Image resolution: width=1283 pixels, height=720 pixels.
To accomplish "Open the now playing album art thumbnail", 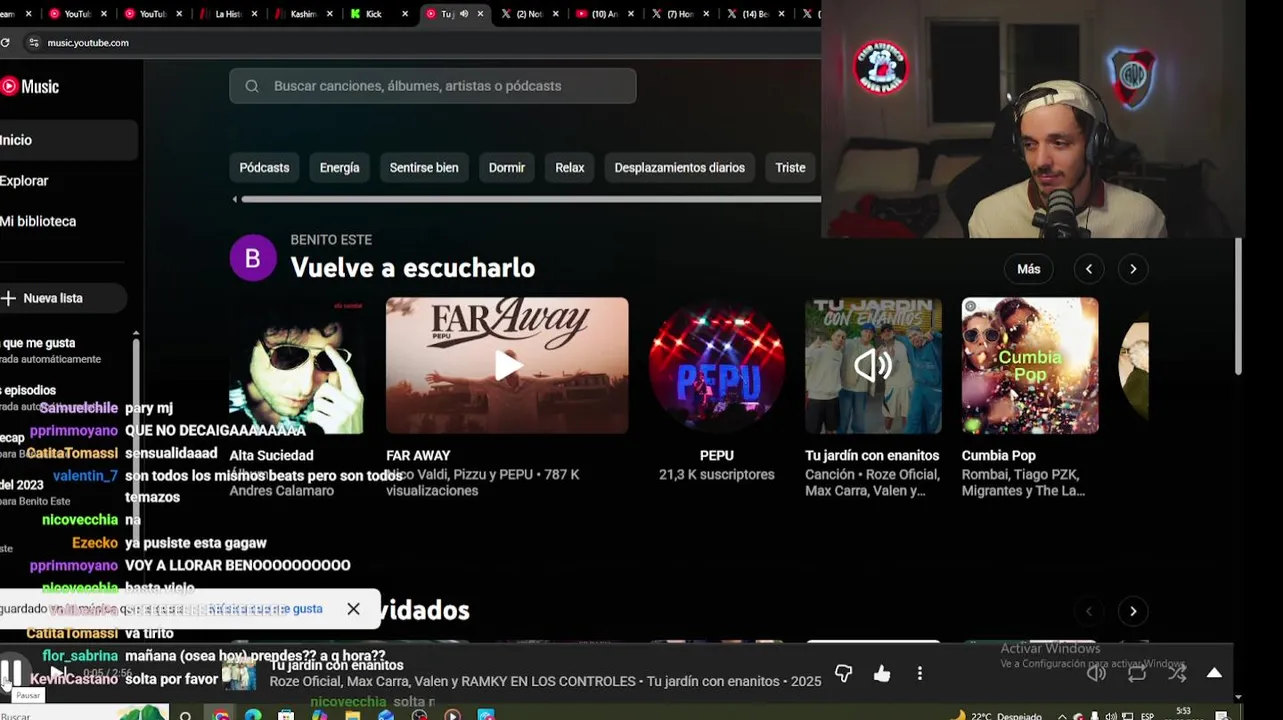I will click(x=239, y=674).
